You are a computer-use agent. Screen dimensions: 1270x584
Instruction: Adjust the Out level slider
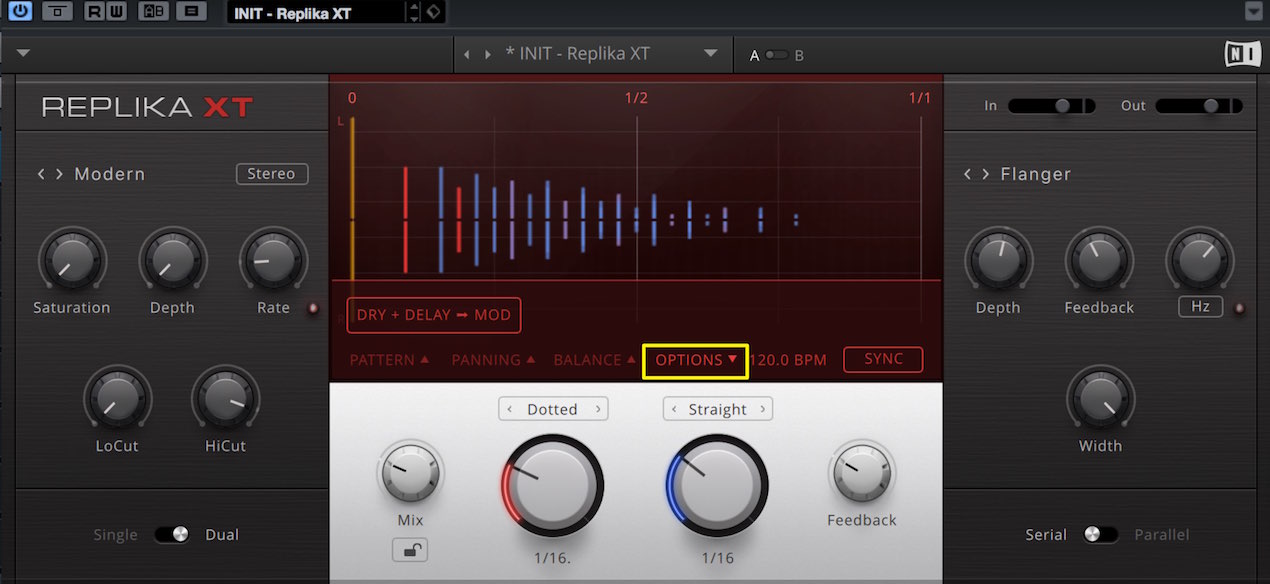(1199, 105)
